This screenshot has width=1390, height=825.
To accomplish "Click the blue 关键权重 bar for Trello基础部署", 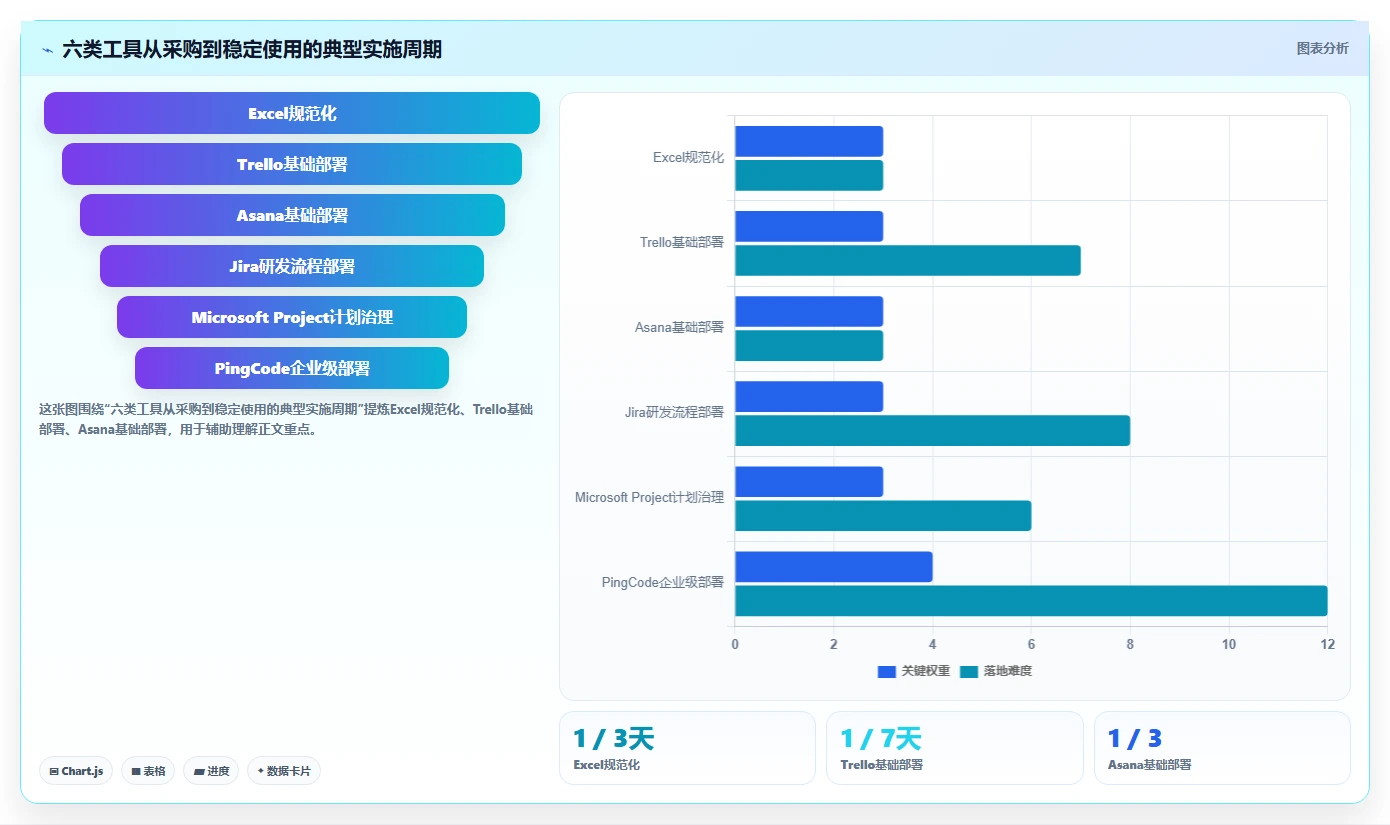I will pyautogui.click(x=809, y=226).
